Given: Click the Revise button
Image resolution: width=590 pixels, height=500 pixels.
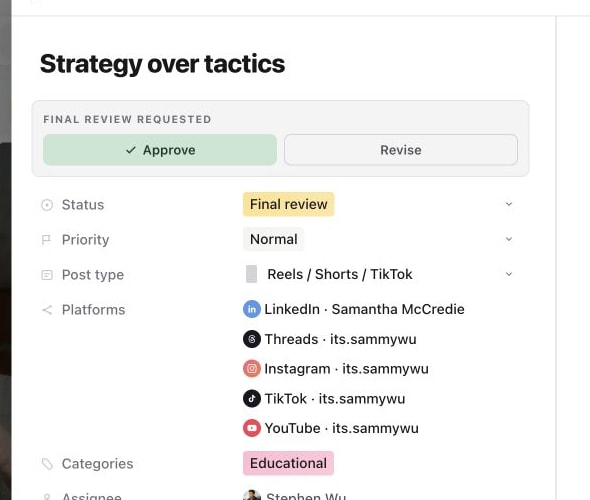Looking at the screenshot, I should click(x=401, y=150).
